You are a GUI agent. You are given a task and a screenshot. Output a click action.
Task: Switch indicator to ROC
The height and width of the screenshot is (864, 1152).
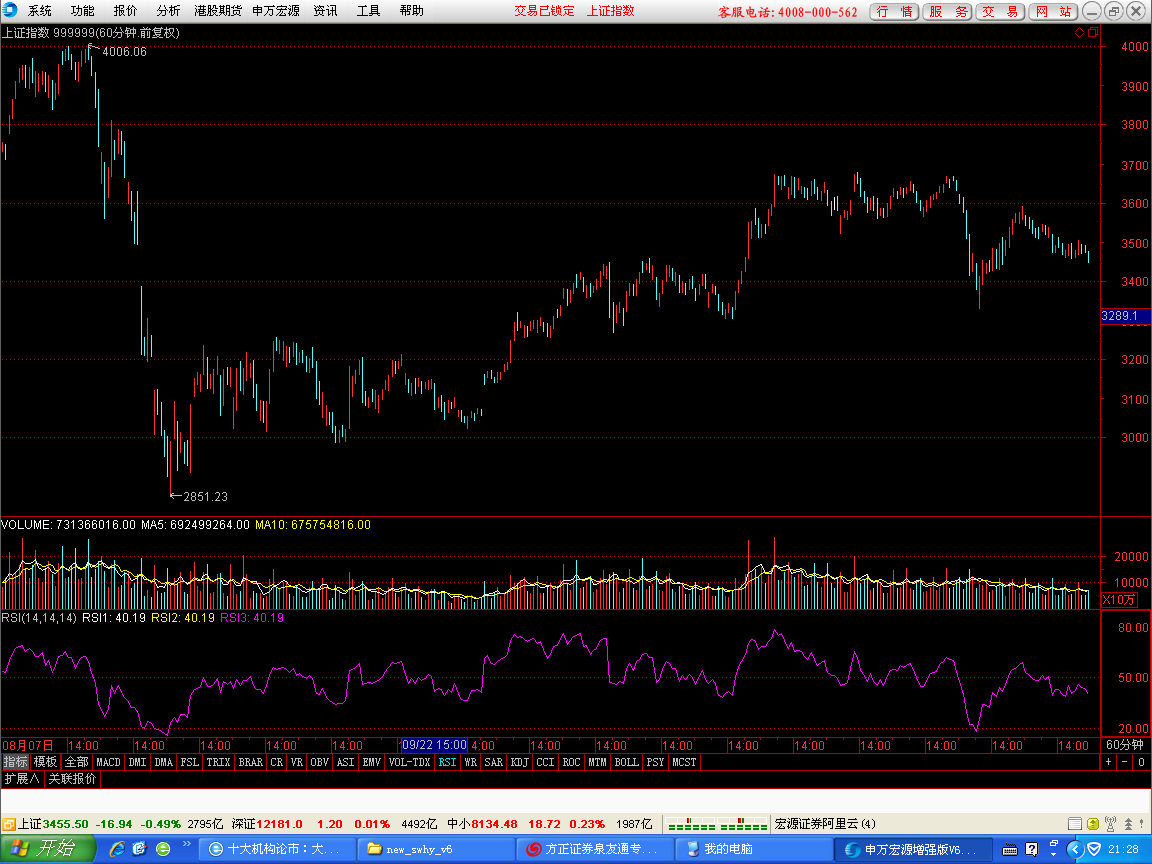point(572,762)
